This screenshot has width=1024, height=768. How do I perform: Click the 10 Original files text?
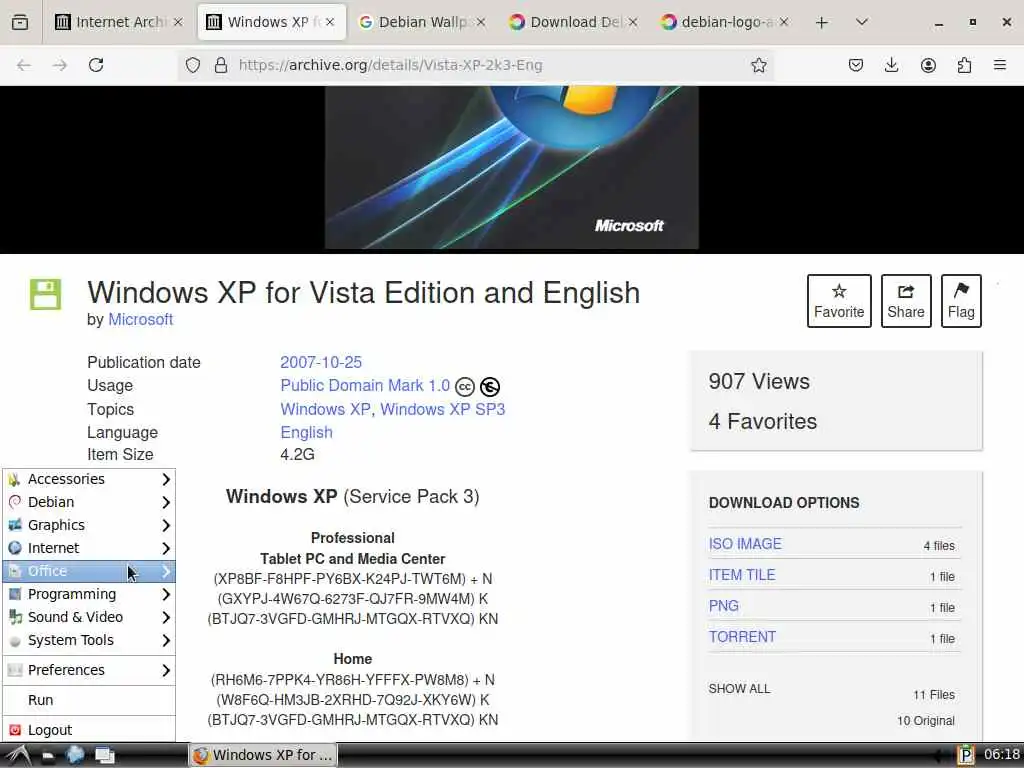coord(925,720)
